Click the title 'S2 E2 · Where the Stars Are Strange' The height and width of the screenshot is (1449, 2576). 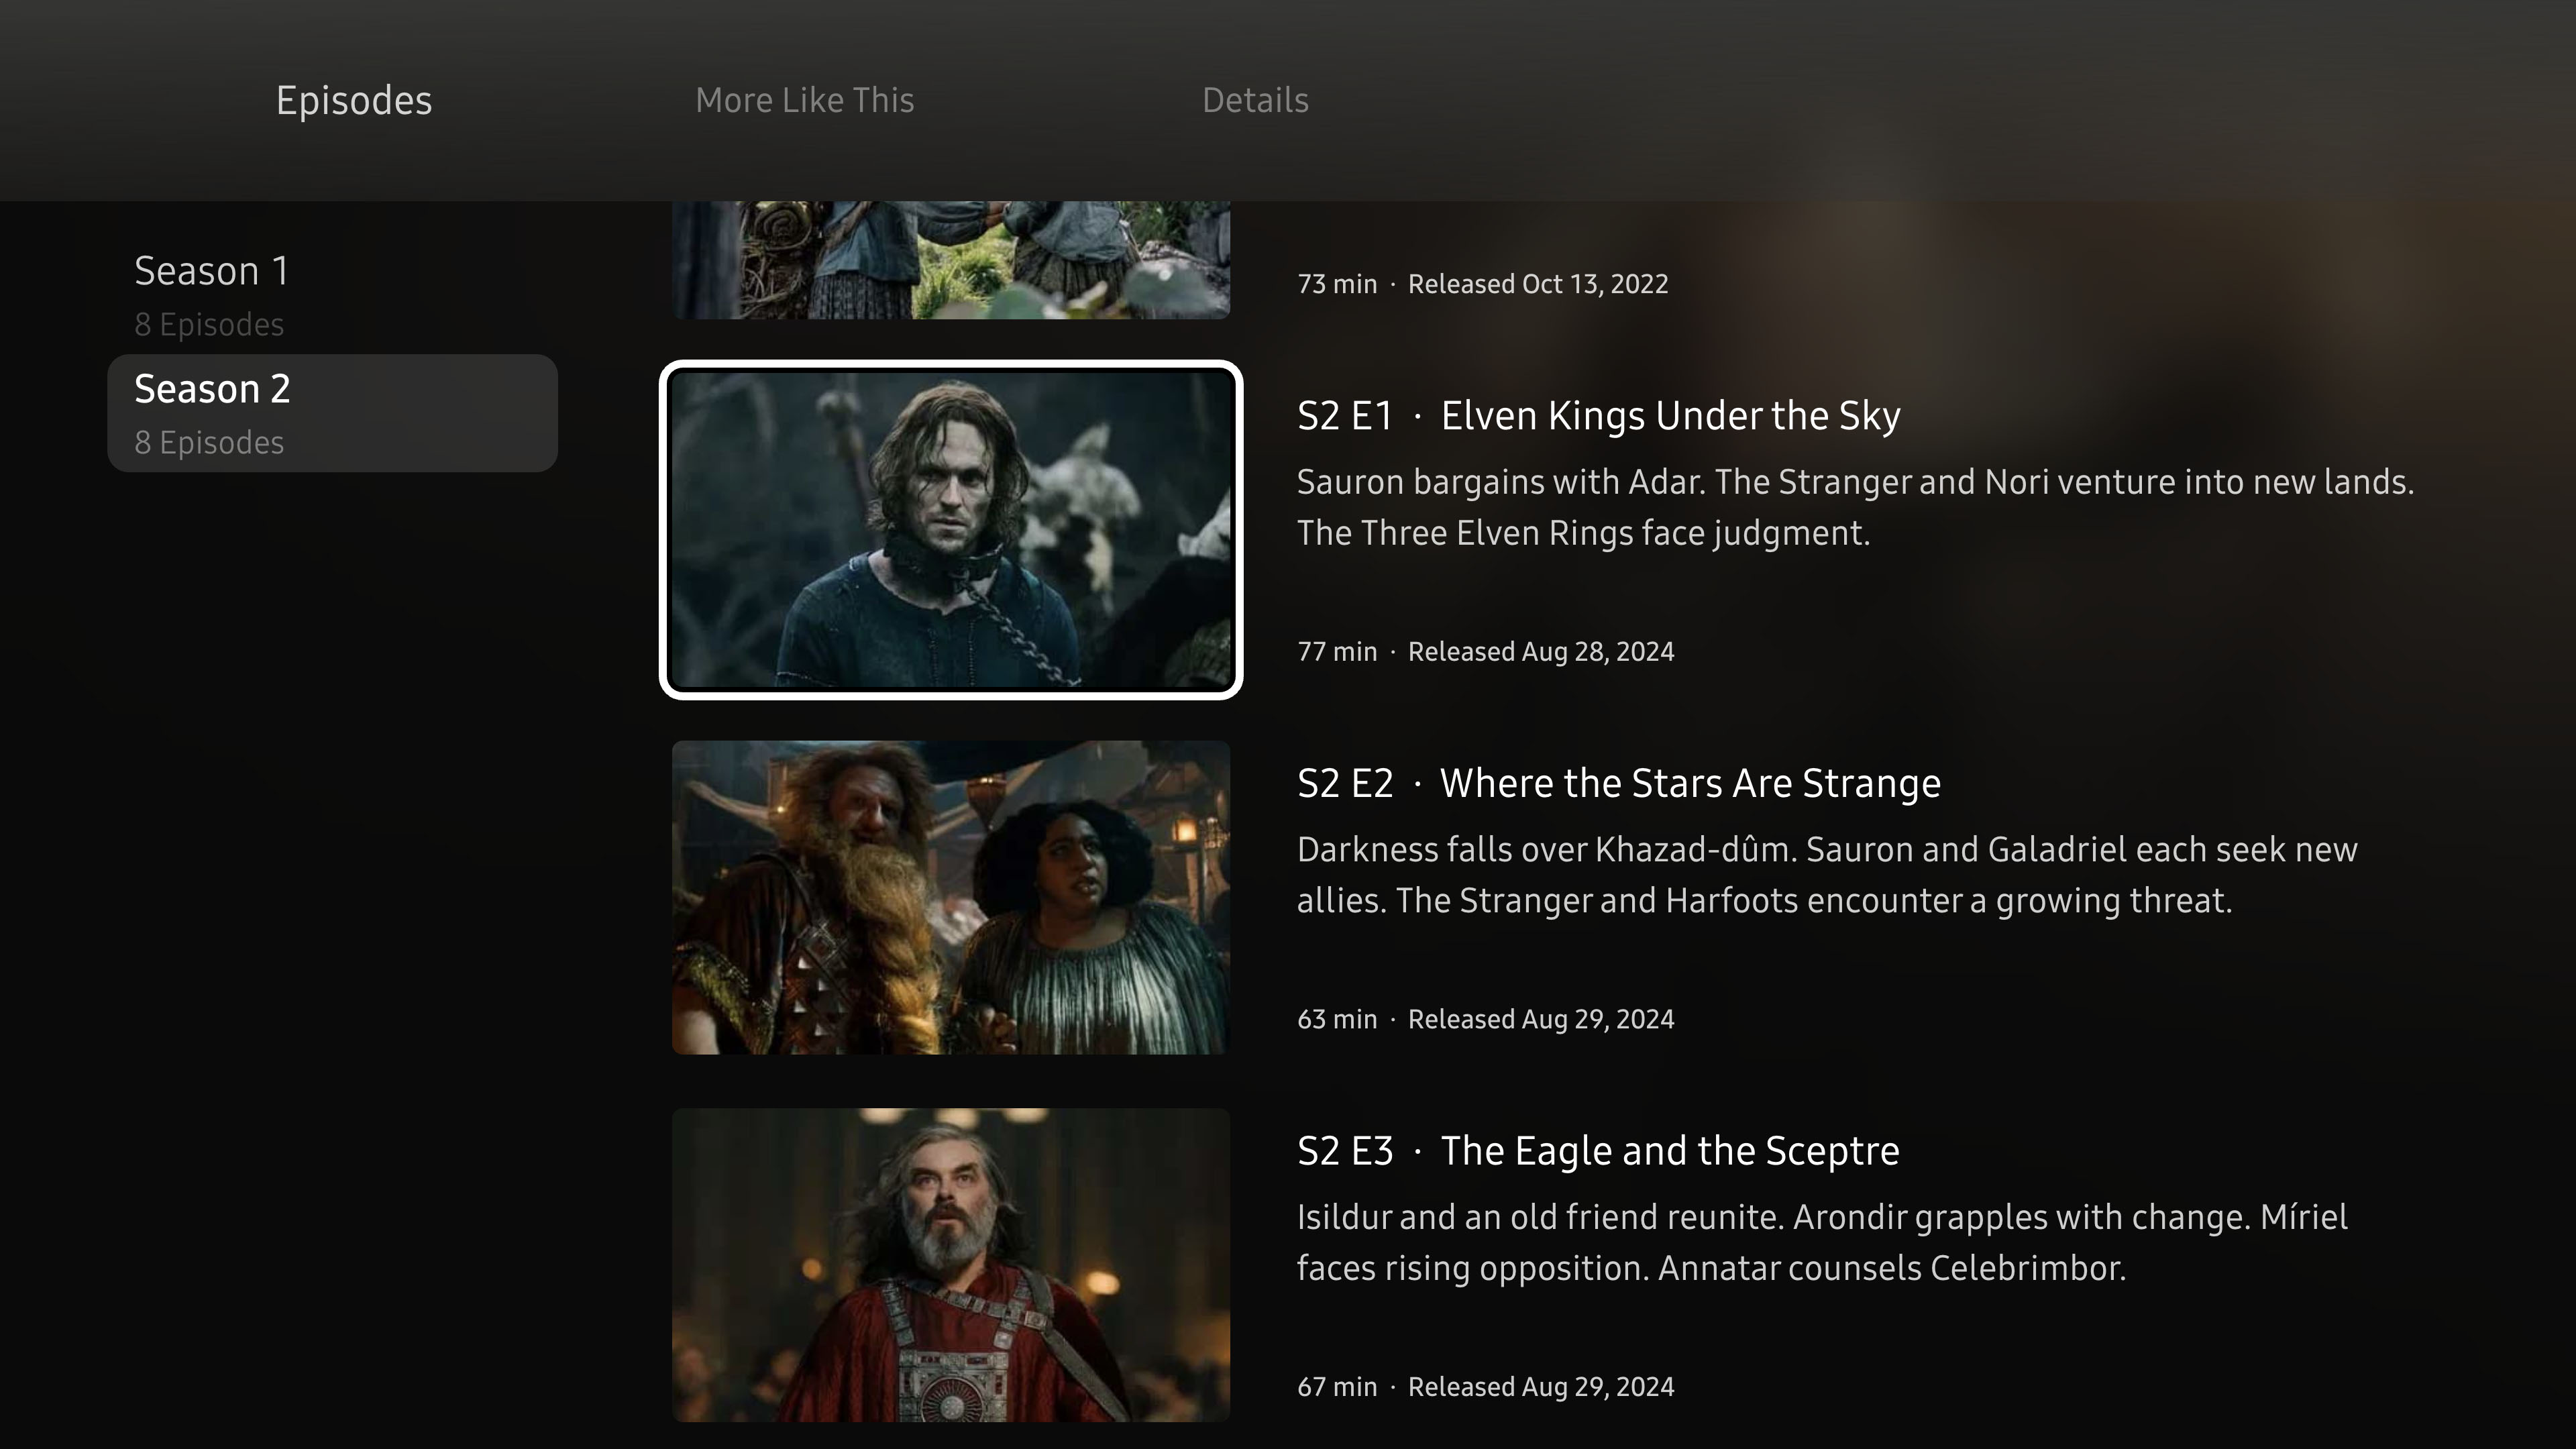(1618, 784)
